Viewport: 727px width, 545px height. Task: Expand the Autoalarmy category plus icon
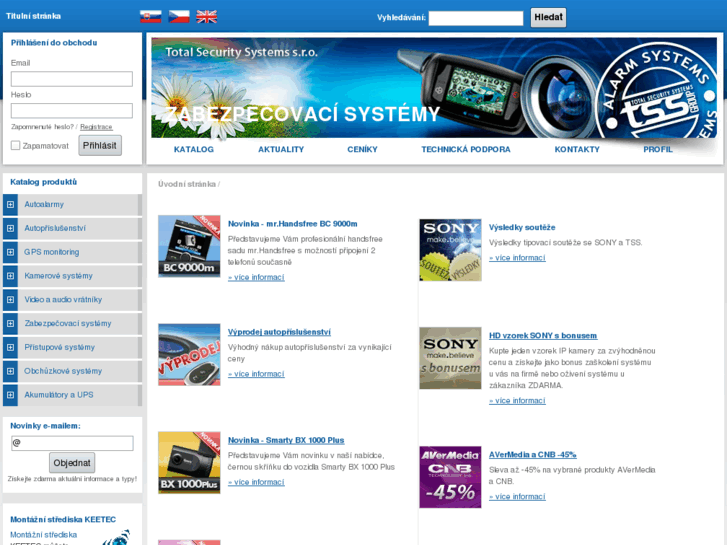coord(10,205)
